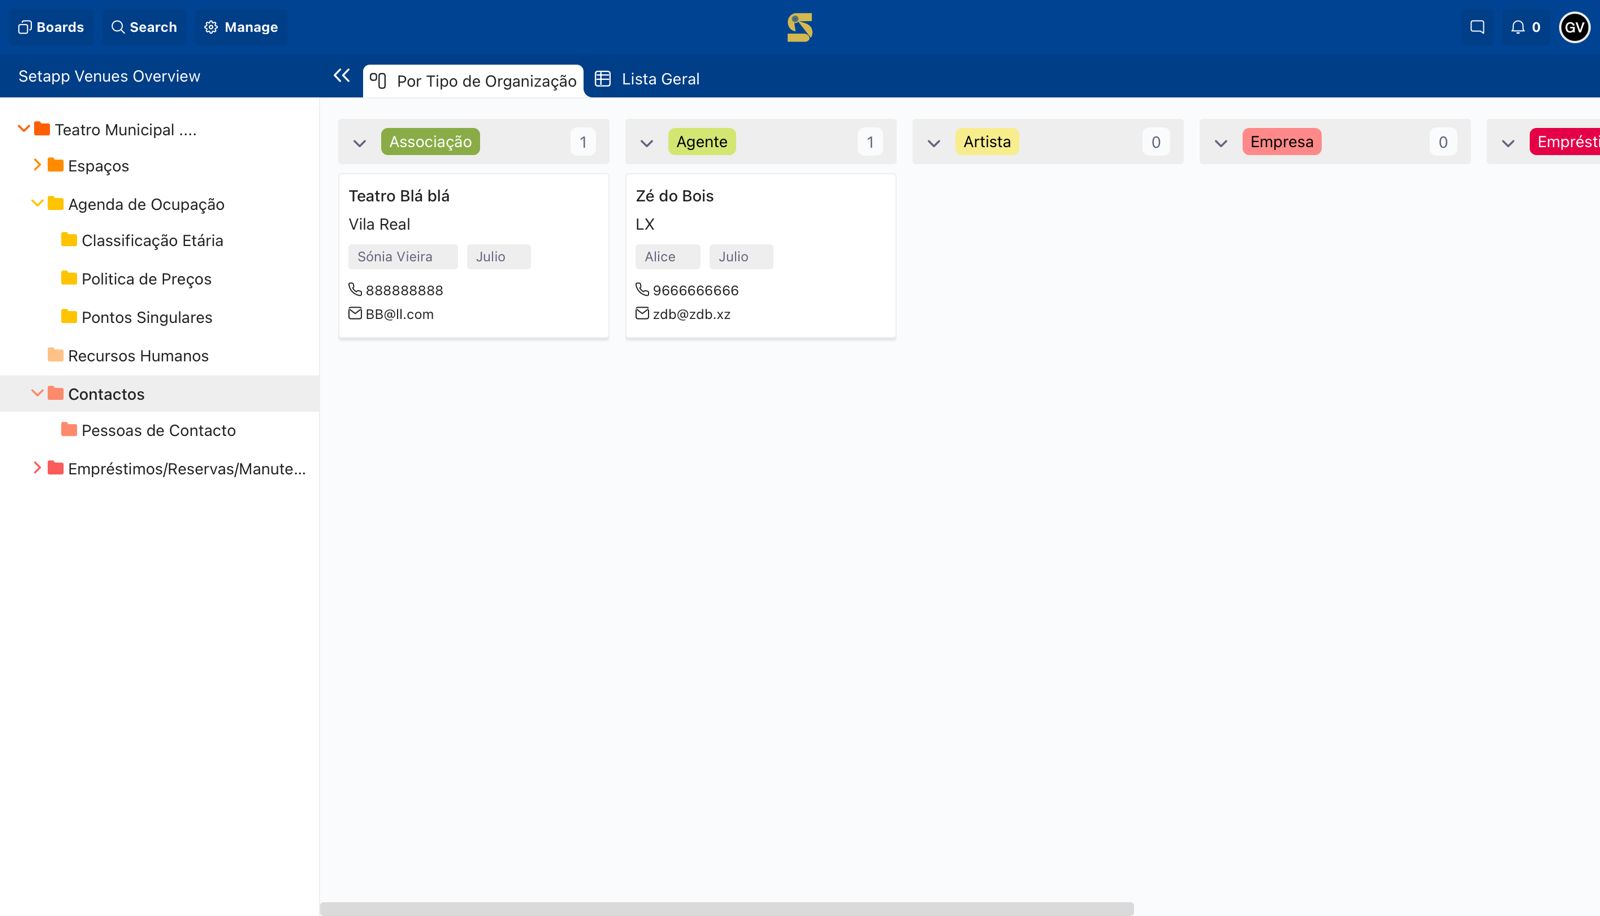Select the yellow Artista column label
This screenshot has height=916, width=1600.
[x=987, y=141]
